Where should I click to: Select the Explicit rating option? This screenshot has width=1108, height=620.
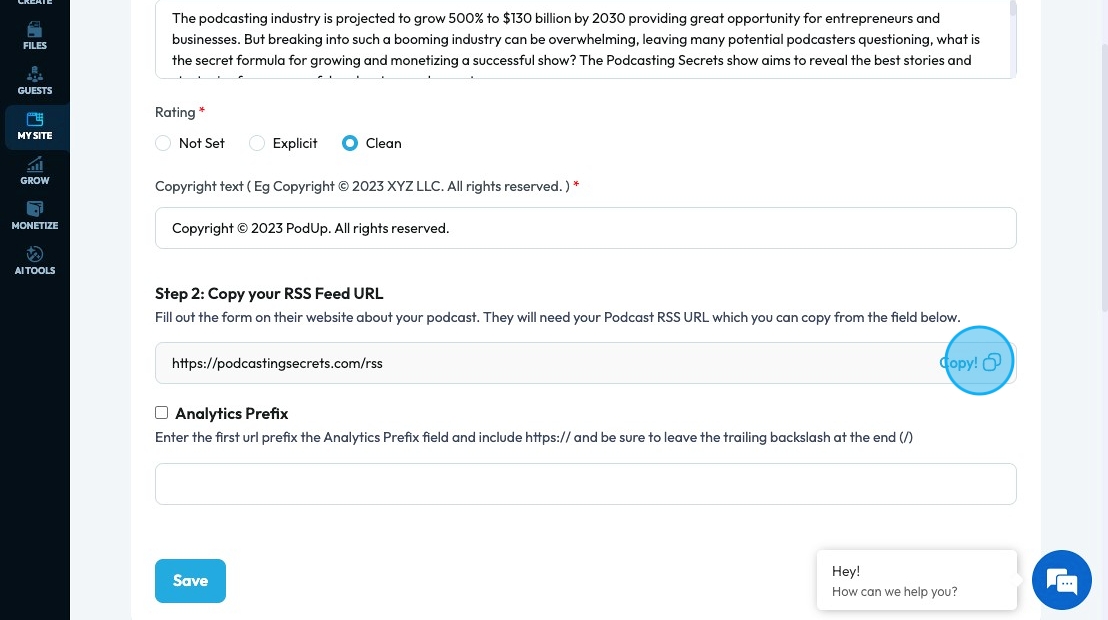(x=257, y=143)
